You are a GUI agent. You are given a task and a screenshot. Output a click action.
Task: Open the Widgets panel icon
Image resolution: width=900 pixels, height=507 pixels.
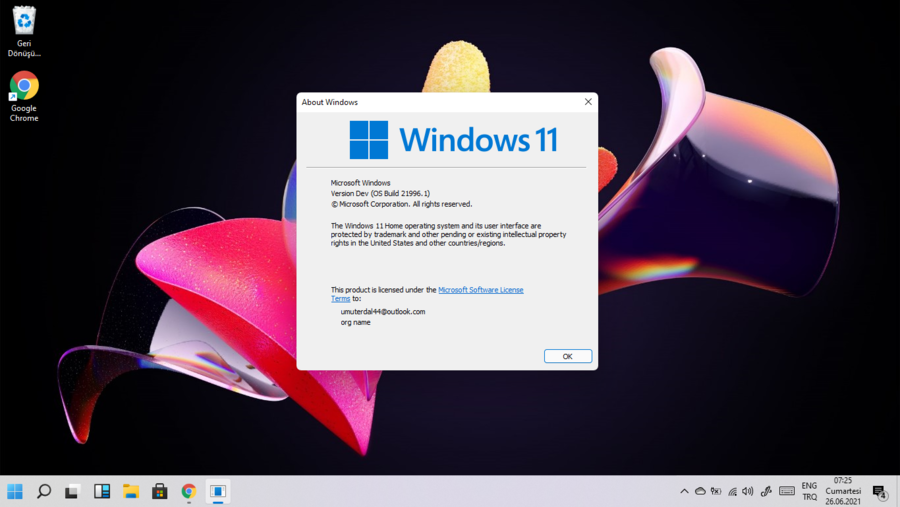102,491
